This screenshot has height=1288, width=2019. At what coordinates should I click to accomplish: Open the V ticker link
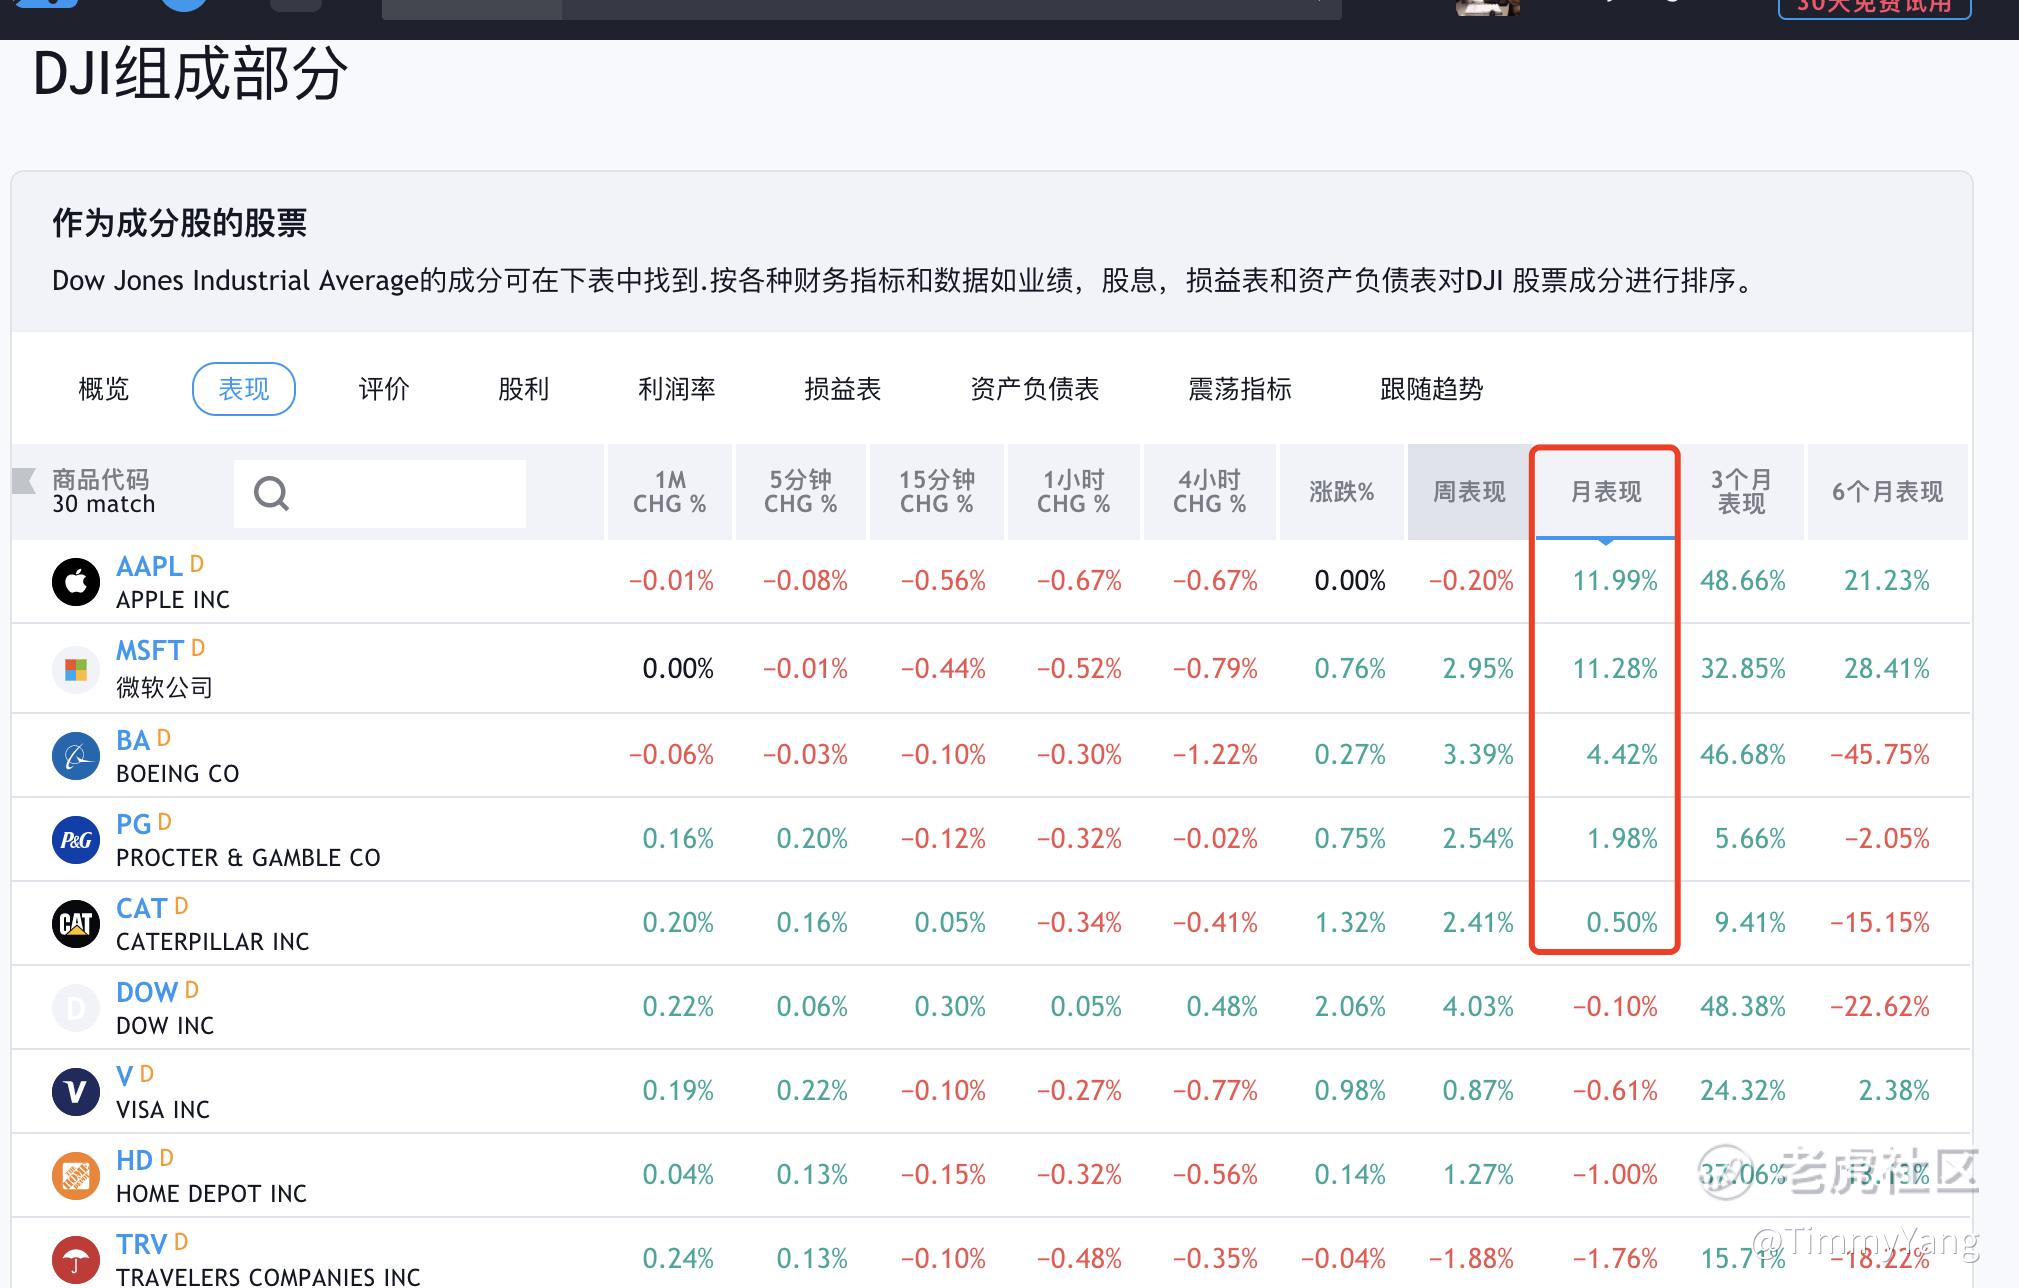[x=125, y=1077]
